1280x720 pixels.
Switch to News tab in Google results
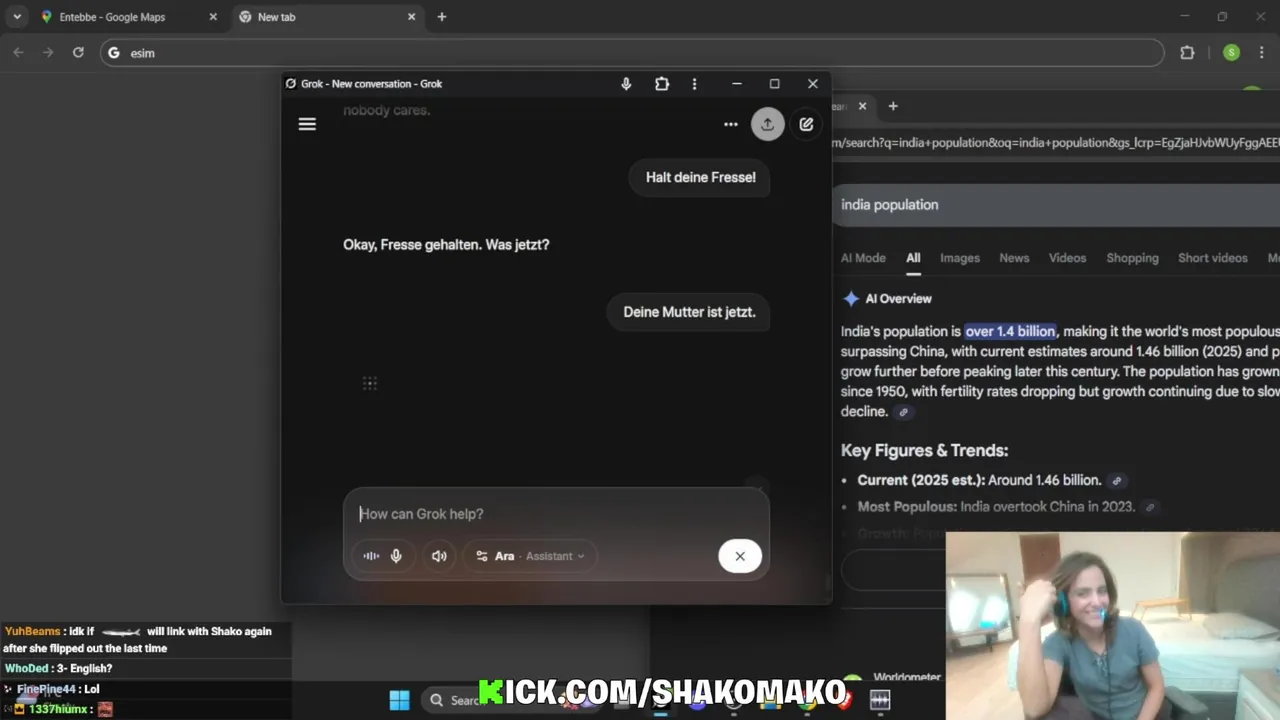pos(1014,258)
